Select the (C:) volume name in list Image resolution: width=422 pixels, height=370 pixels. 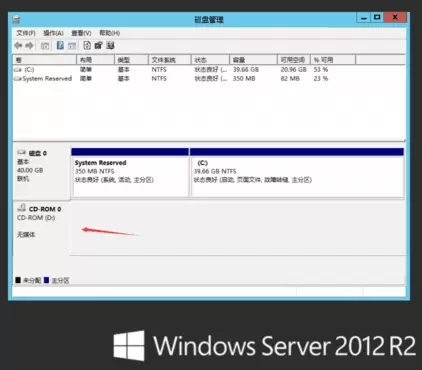click(29, 70)
